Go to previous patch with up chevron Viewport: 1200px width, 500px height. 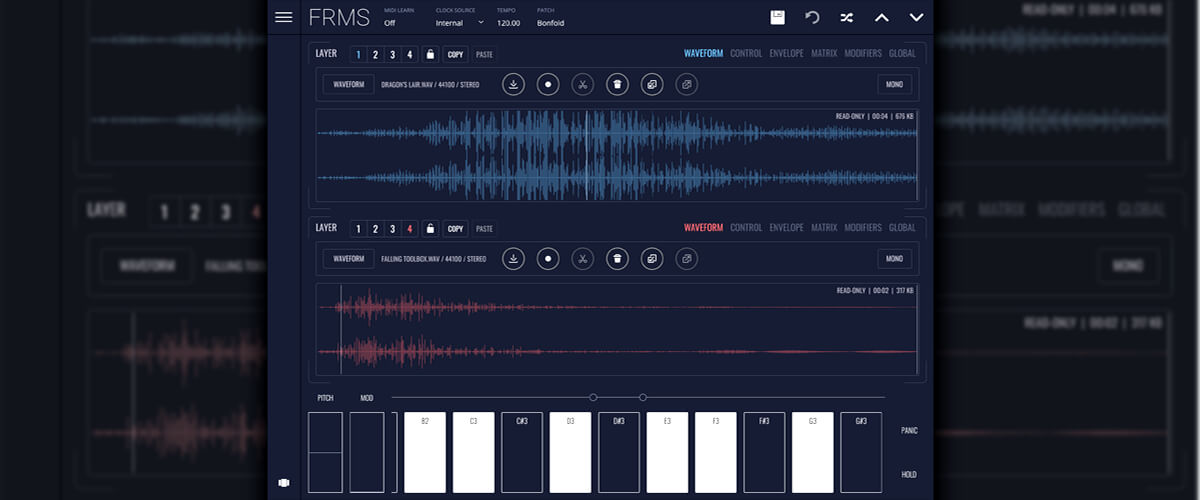(x=881, y=17)
